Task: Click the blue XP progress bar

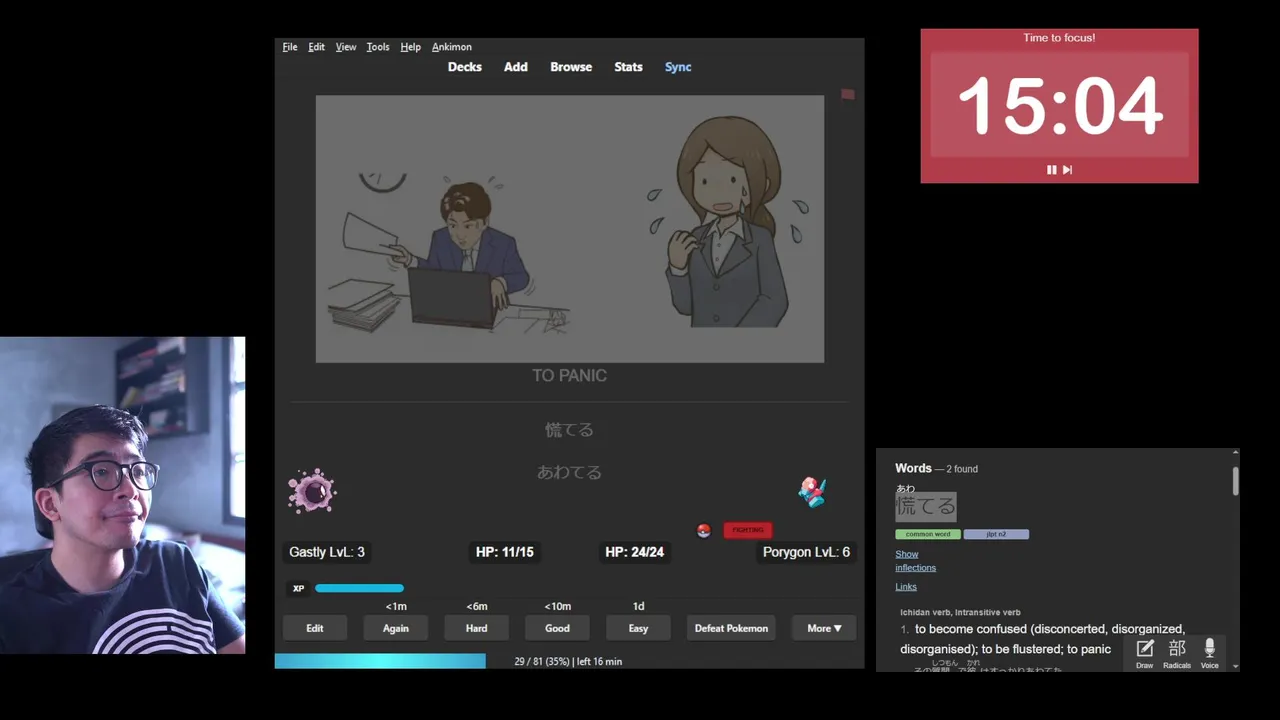Action: (360, 588)
